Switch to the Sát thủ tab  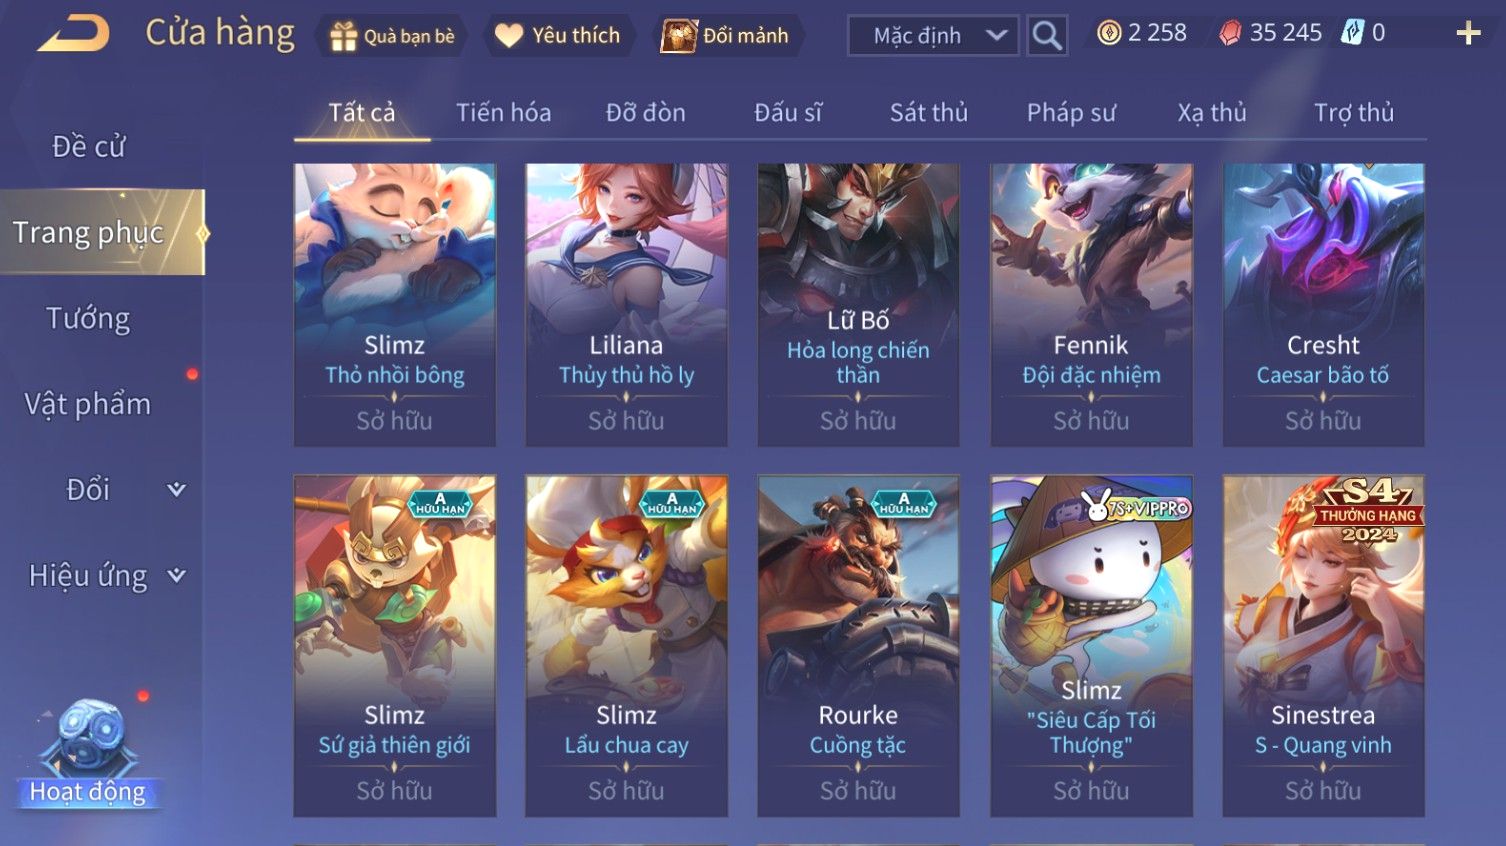click(x=929, y=113)
